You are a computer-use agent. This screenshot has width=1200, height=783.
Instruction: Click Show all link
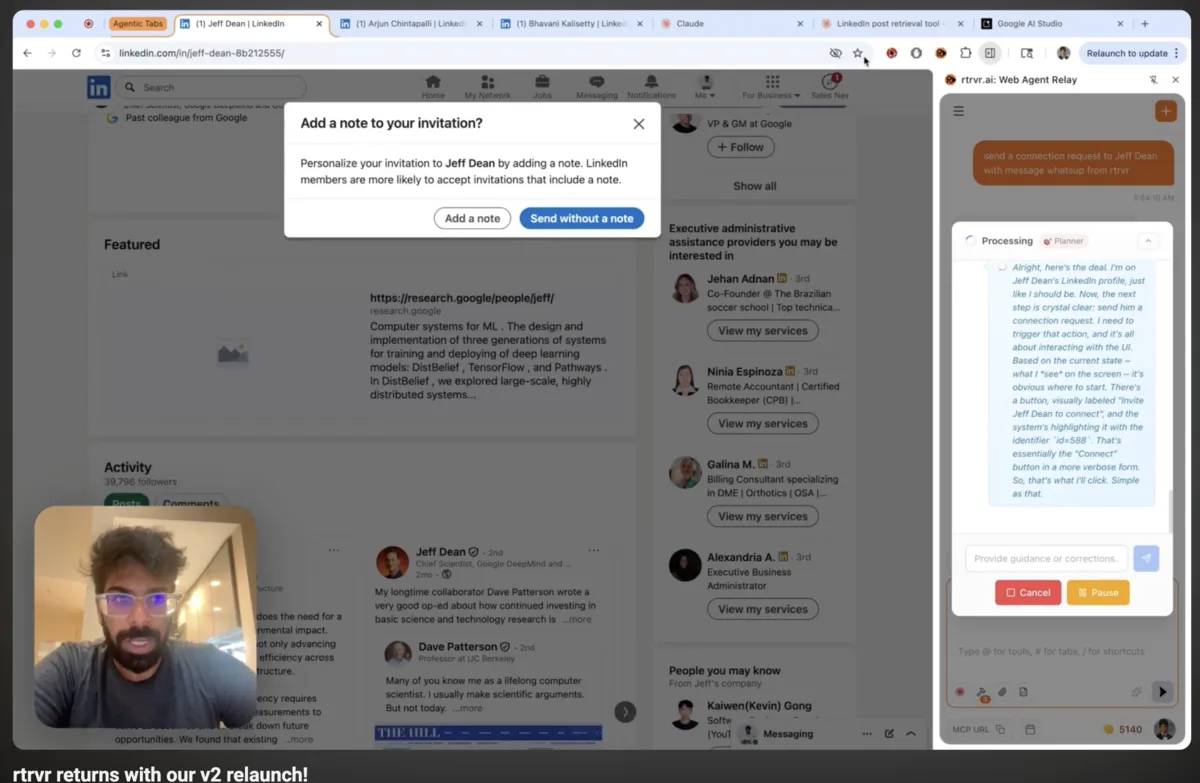pos(755,186)
